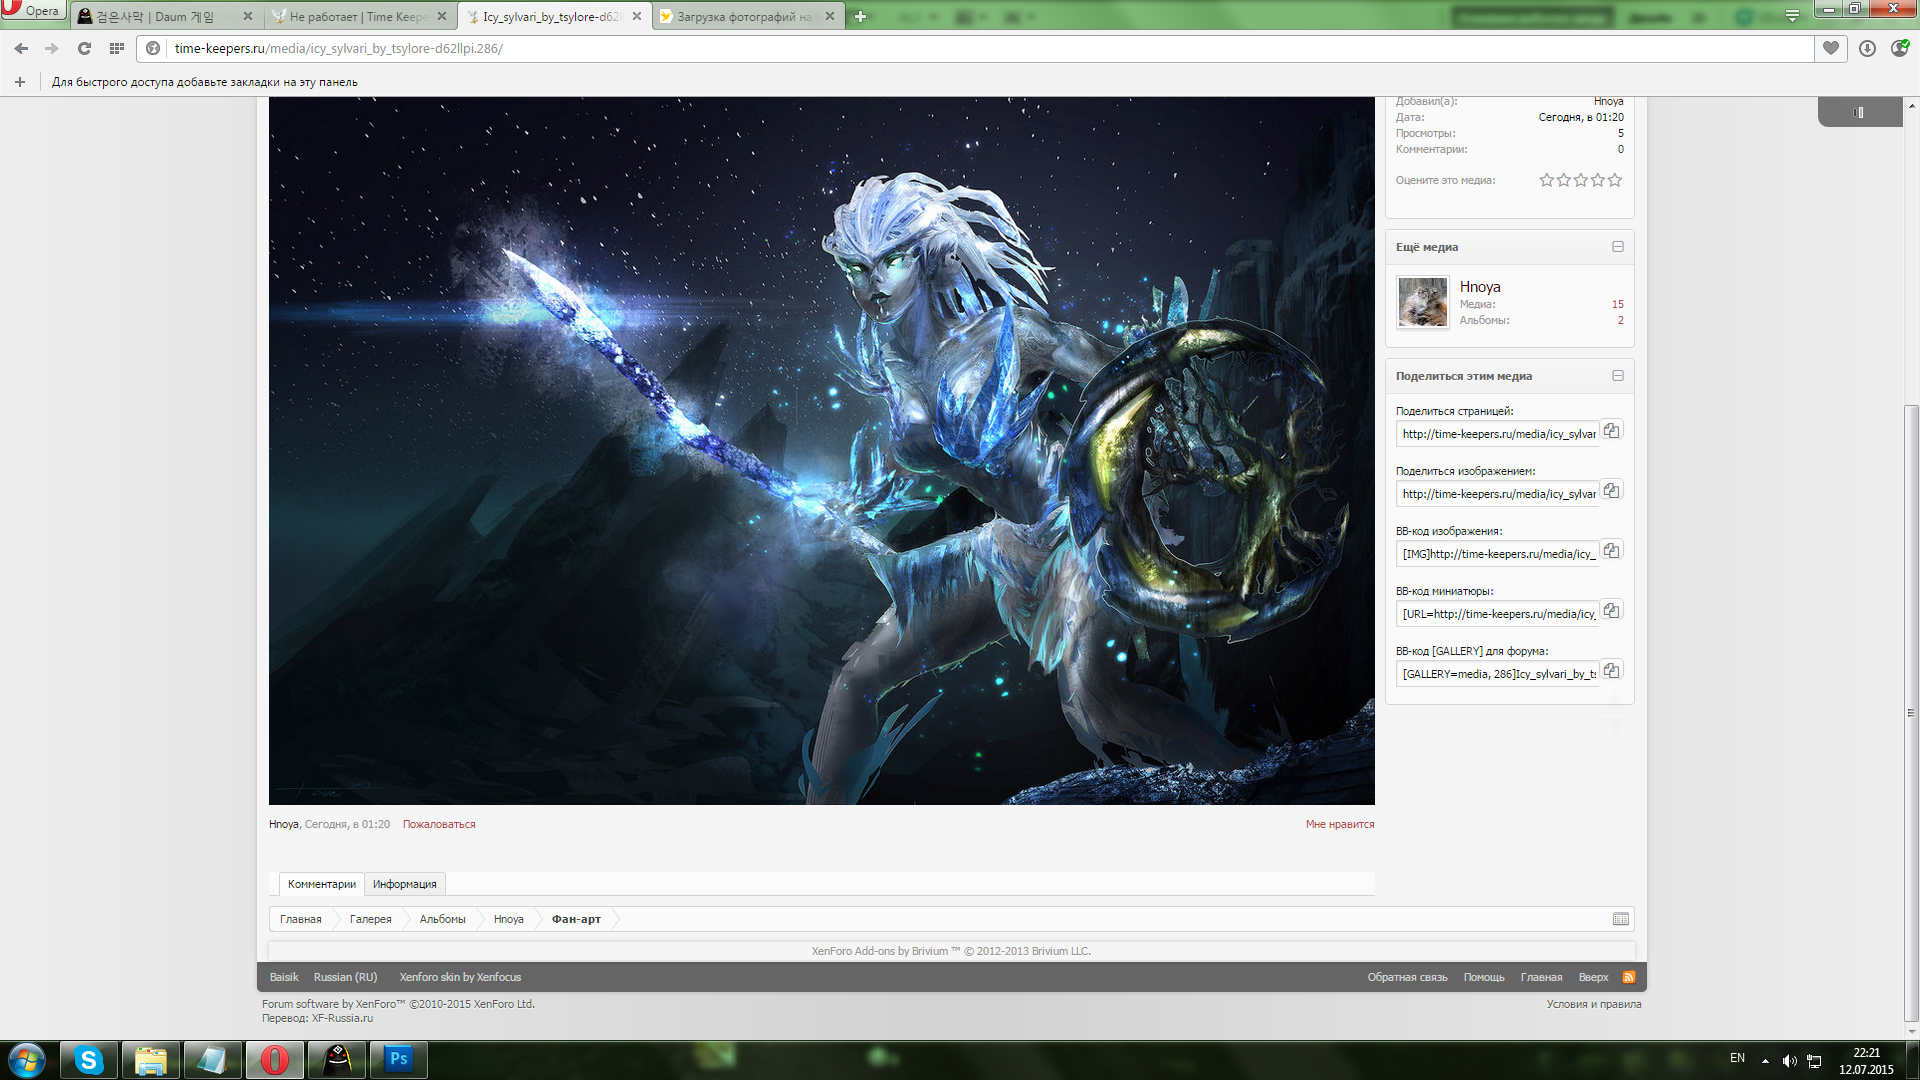Open the tab list menu icon
The image size is (1920, 1080).
[x=1792, y=16]
